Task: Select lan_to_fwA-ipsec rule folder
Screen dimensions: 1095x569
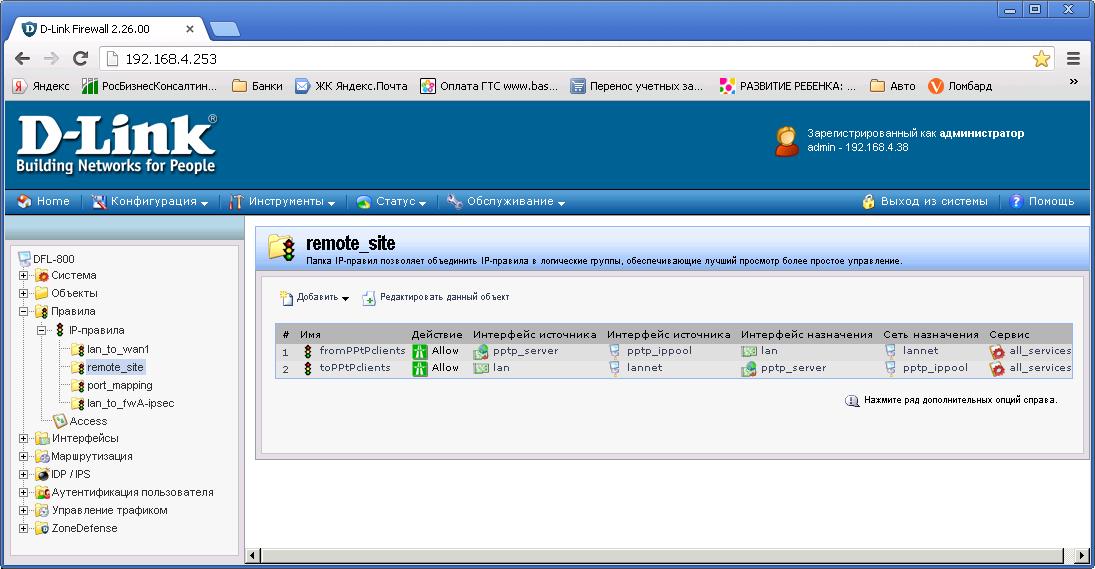Action: [x=131, y=404]
